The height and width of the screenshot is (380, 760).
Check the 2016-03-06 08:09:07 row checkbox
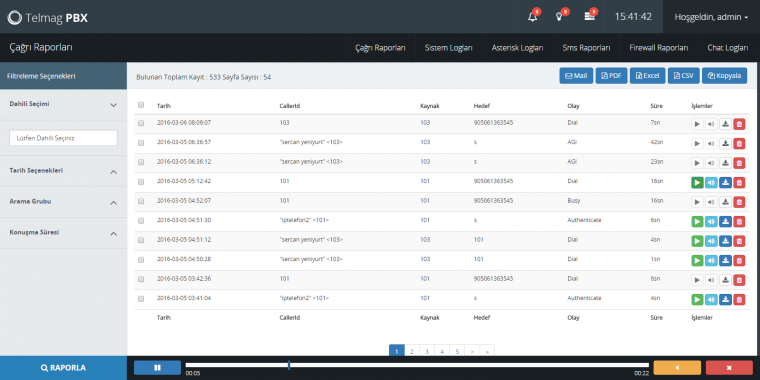coord(141,124)
